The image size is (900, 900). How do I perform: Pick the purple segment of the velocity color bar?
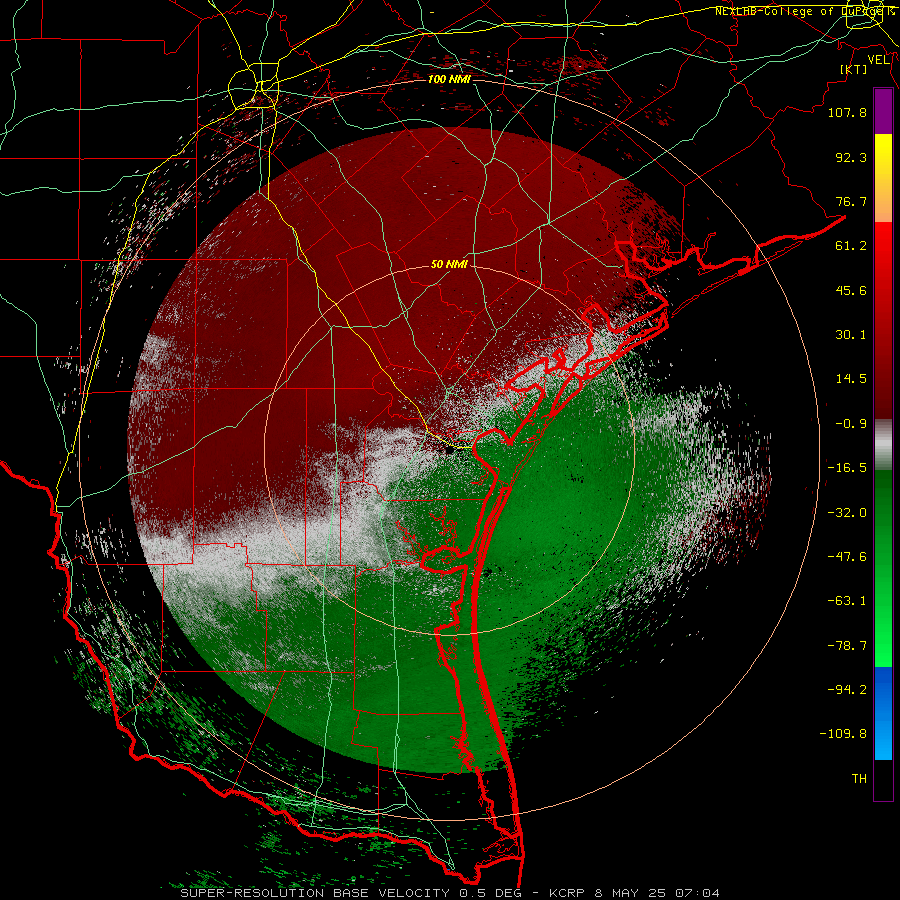(883, 111)
